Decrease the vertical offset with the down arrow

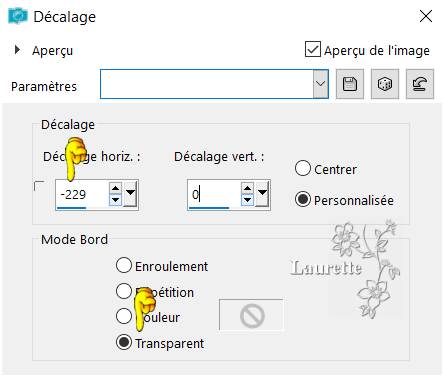247,200
